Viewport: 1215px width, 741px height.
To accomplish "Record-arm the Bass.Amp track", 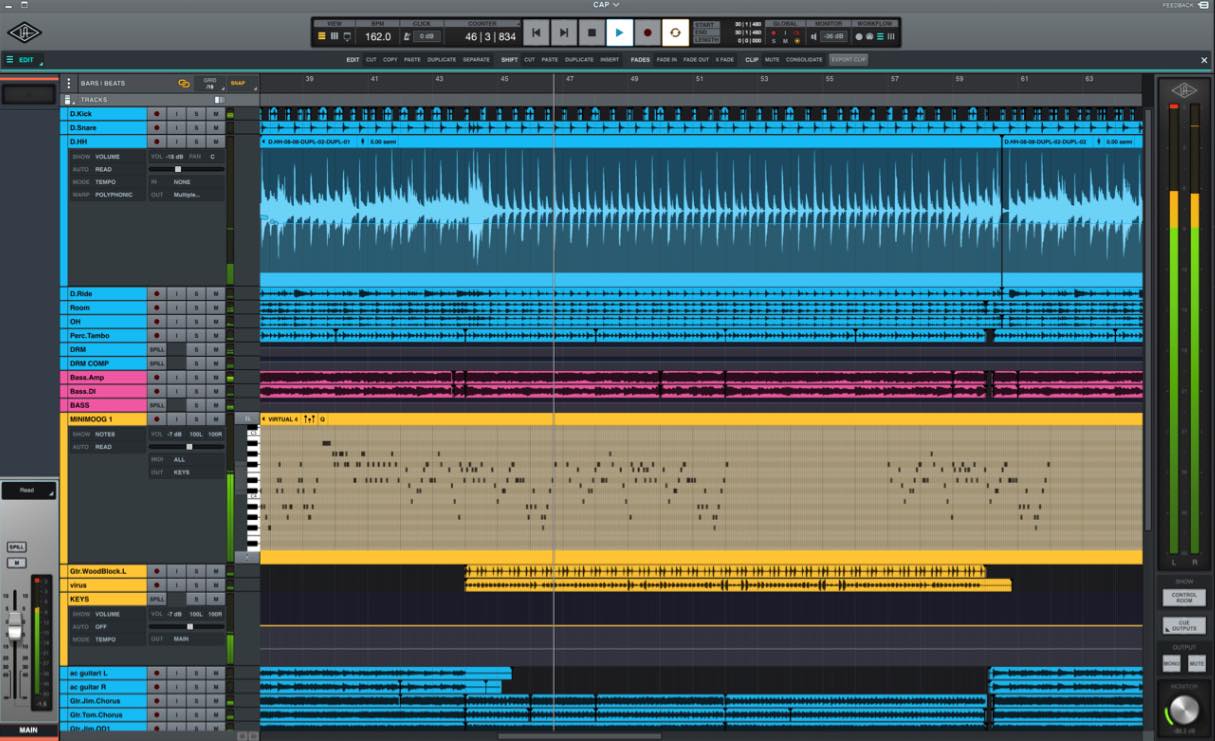I will [156, 378].
